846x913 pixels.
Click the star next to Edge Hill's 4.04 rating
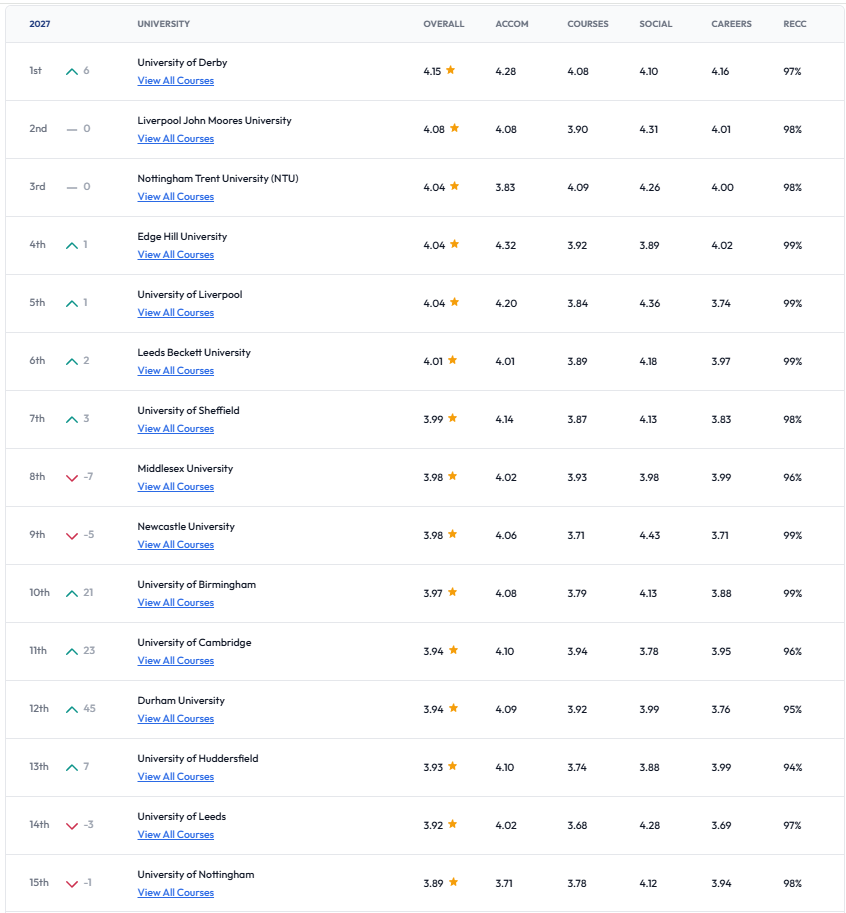pyautogui.click(x=455, y=244)
